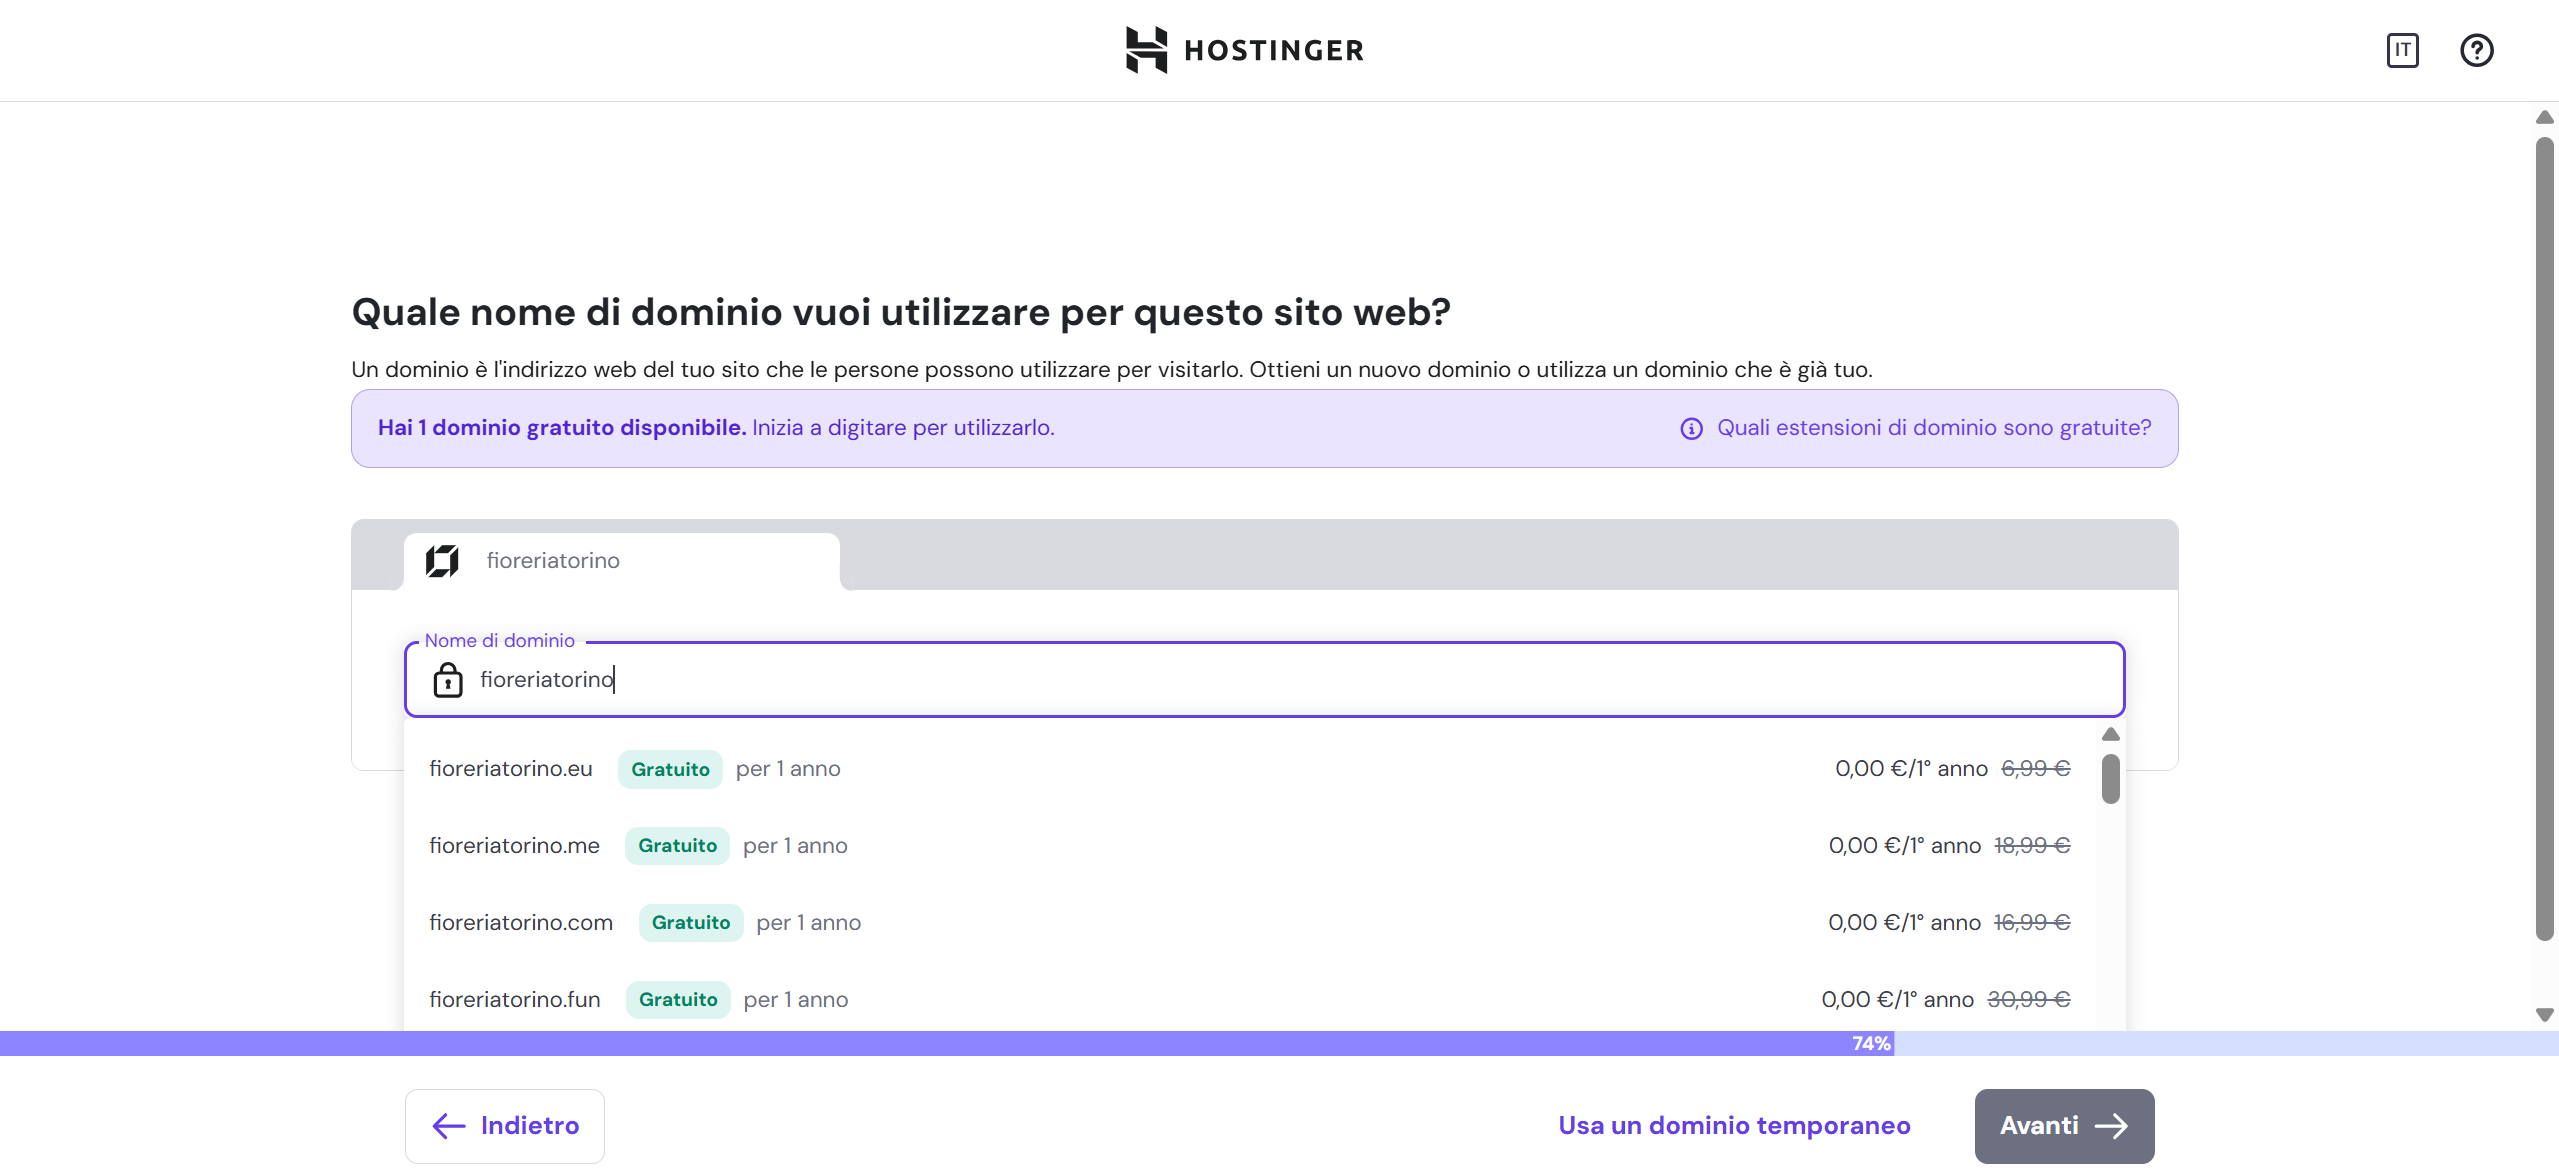This screenshot has height=1176, width=2559.
Task: Click the 74% progress bar
Action: click(1279, 1044)
